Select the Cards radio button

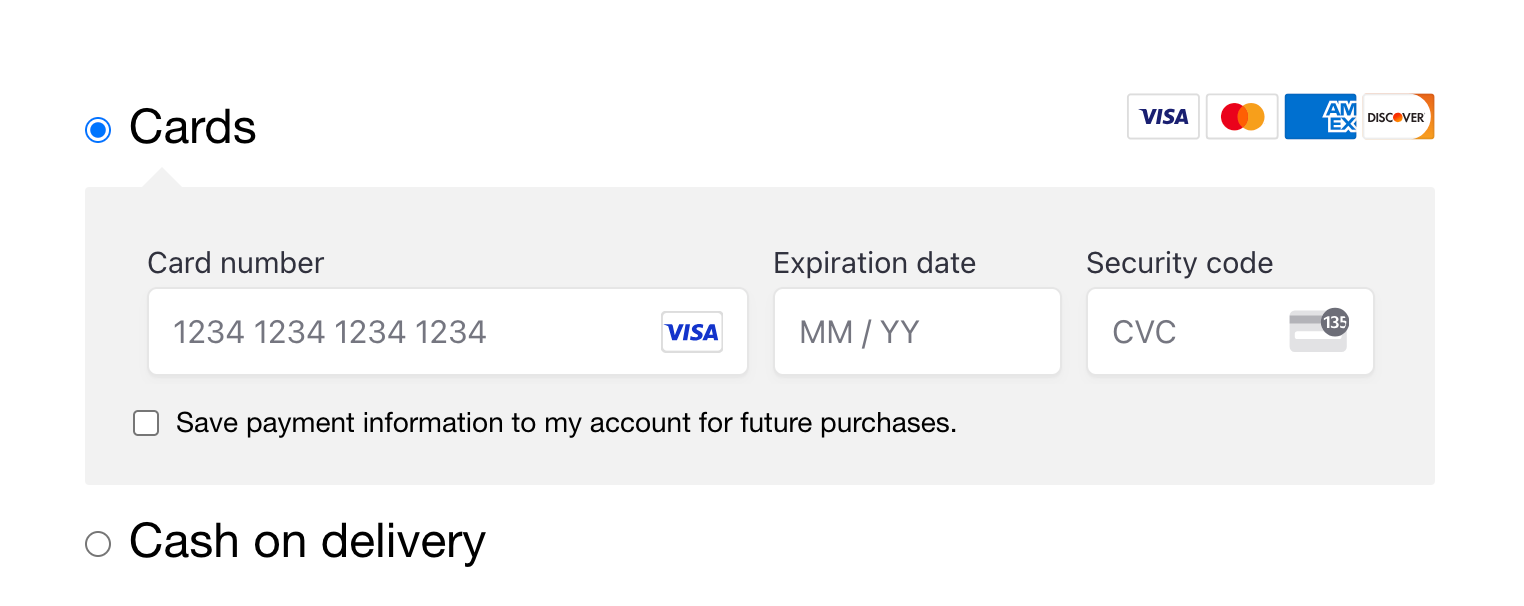[x=98, y=130]
